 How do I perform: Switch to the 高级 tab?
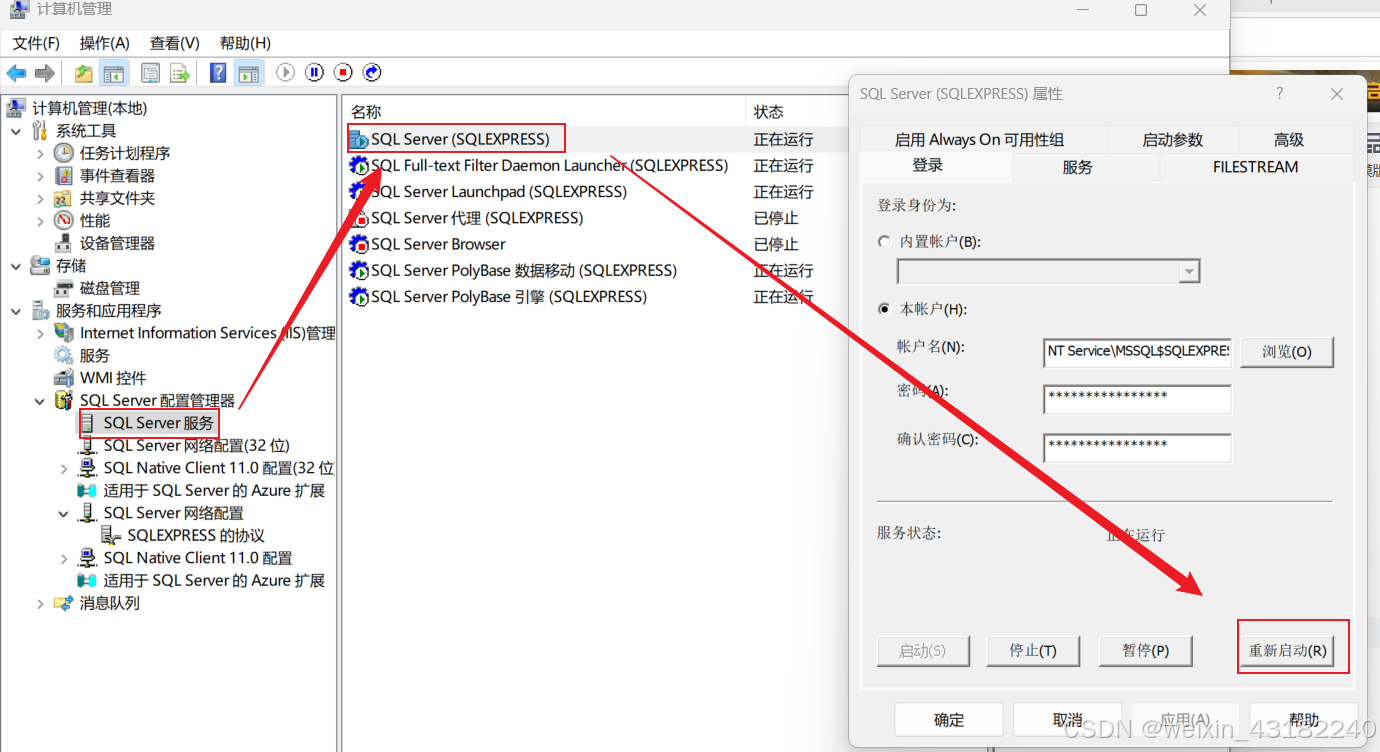tap(1289, 140)
